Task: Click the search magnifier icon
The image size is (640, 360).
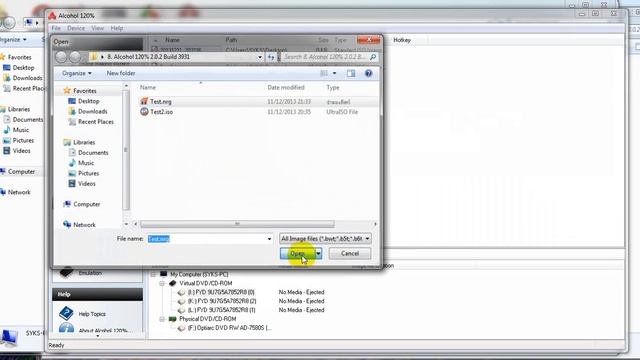Action: [373, 57]
